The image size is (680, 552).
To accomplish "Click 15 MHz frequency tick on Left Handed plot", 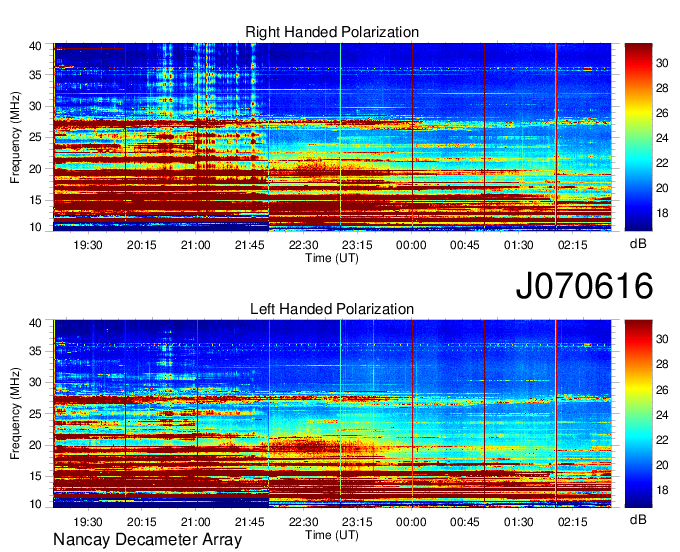I will 35,477.
